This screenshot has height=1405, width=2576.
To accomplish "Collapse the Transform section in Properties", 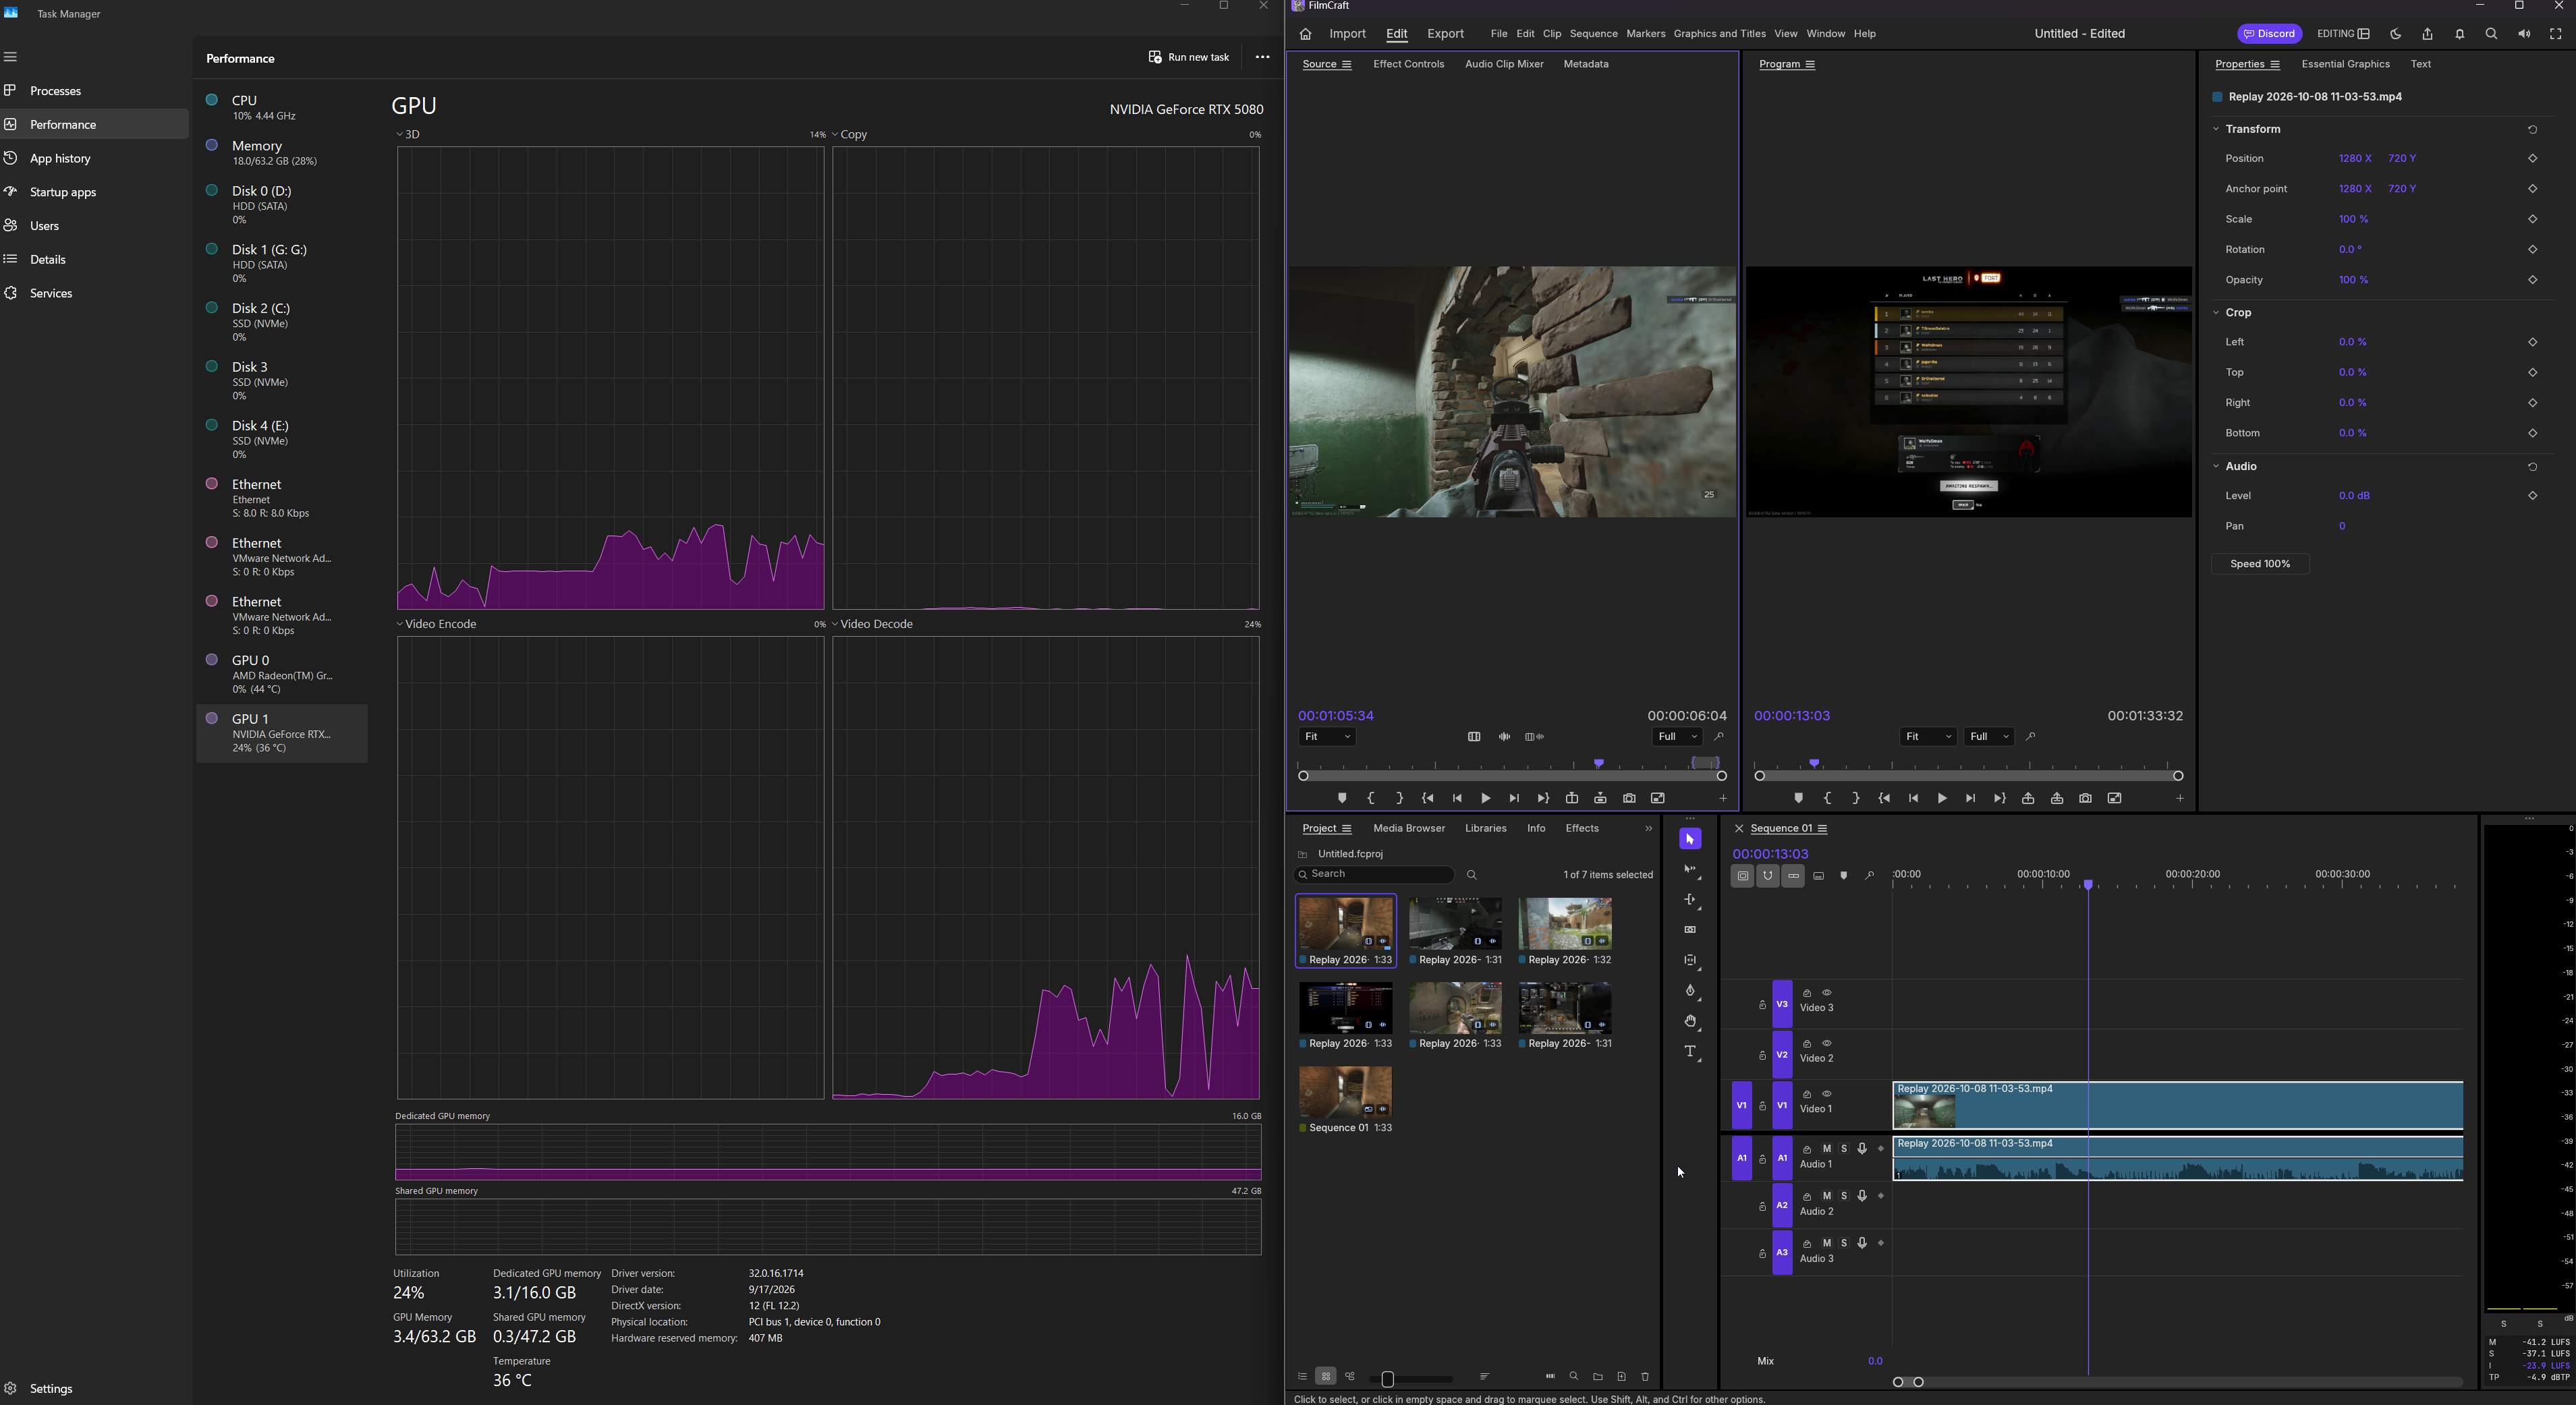I will tap(2216, 129).
